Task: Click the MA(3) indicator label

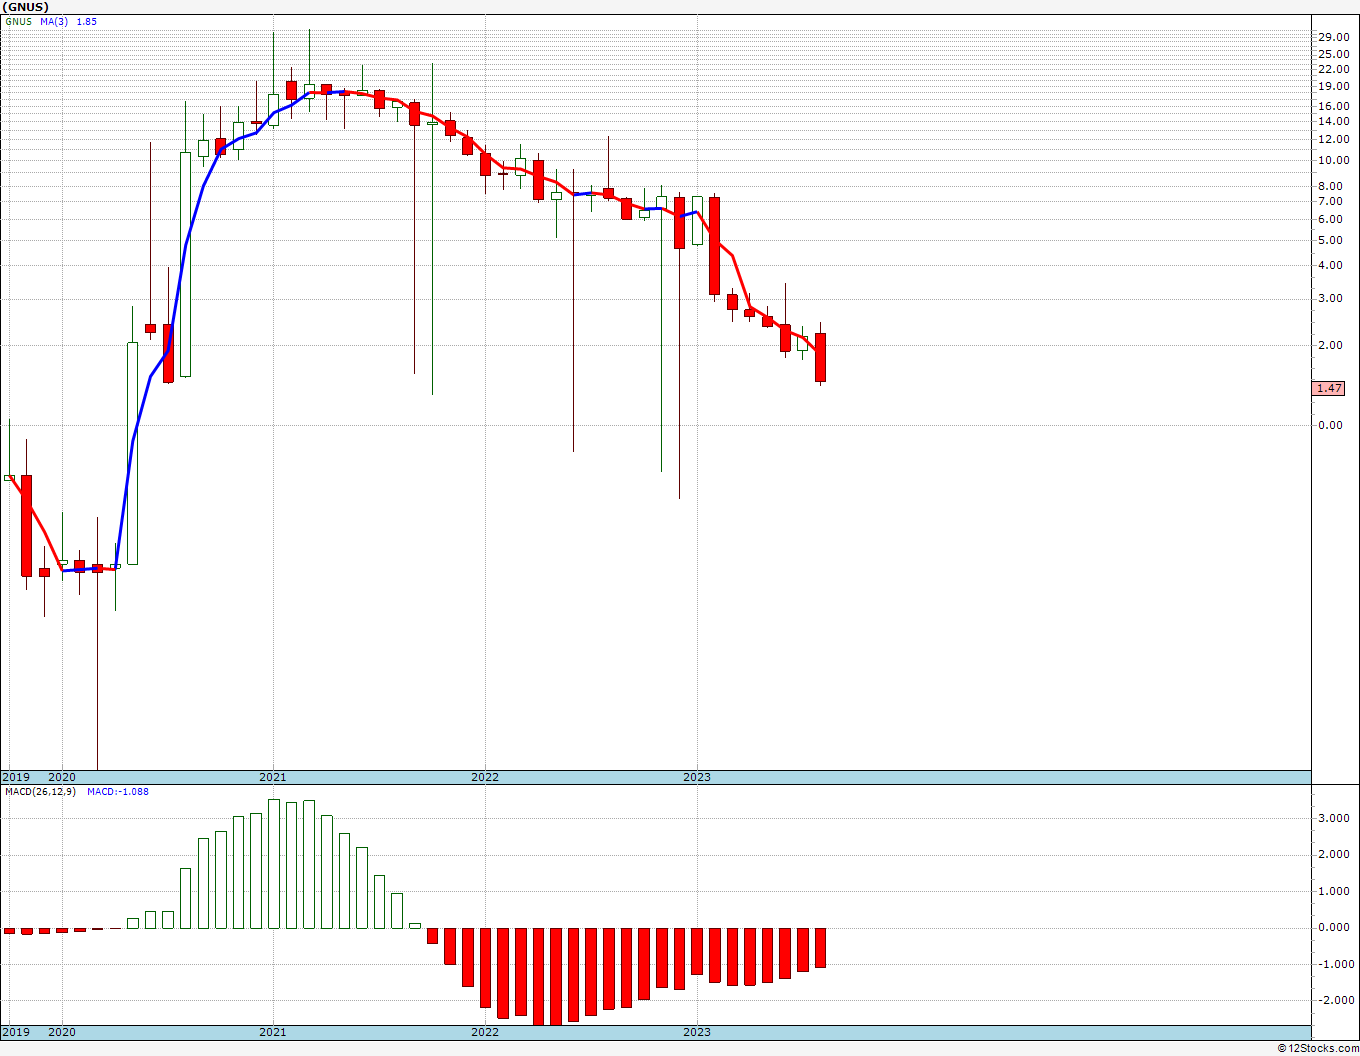Action: point(54,21)
